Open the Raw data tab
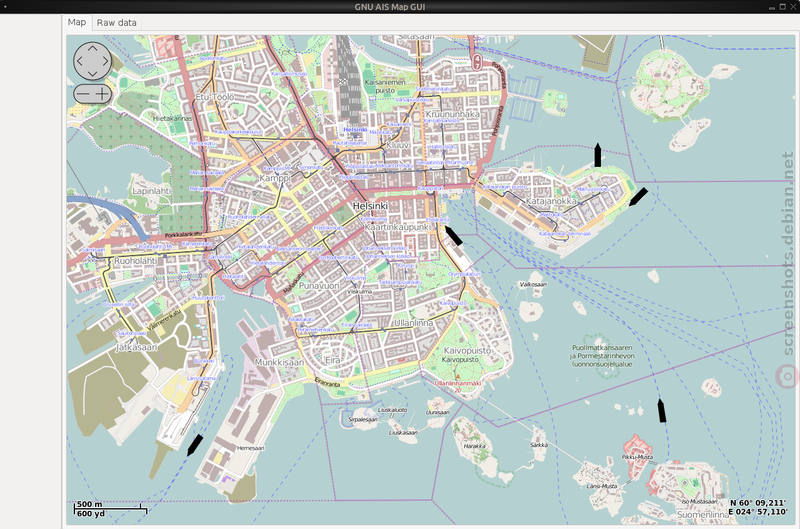 coord(117,23)
